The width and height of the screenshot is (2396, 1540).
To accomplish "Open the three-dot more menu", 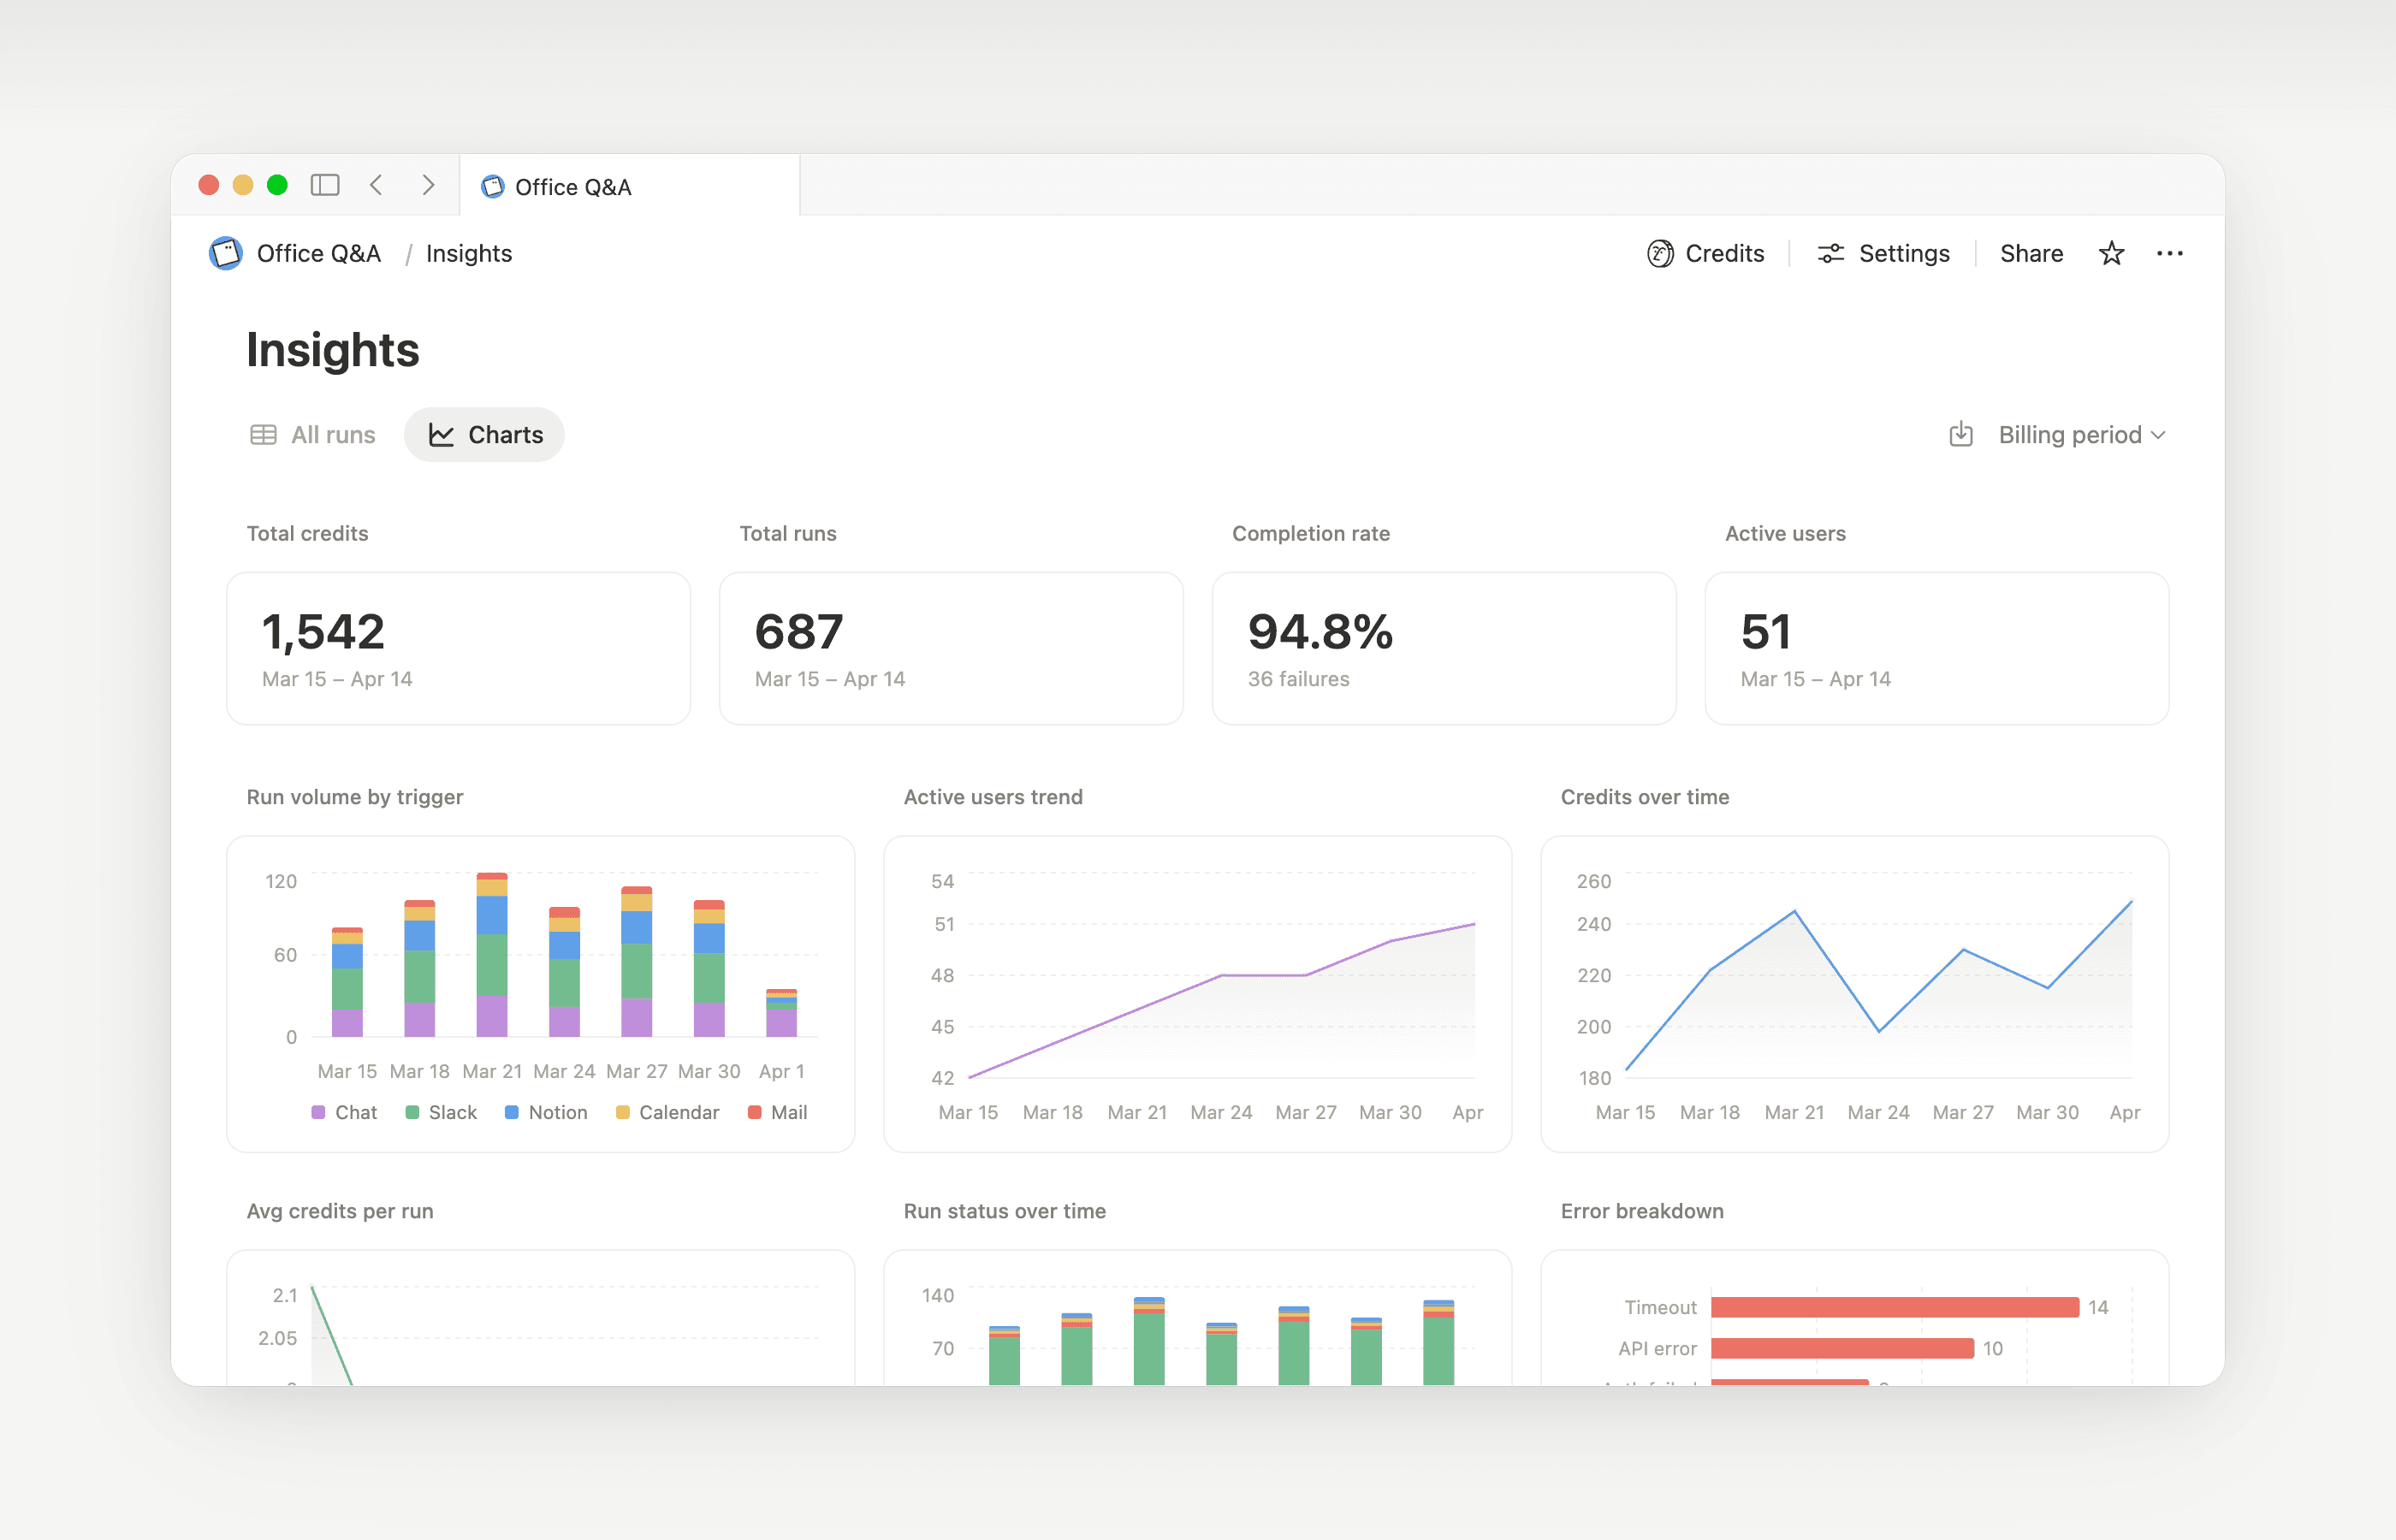I will (2169, 254).
